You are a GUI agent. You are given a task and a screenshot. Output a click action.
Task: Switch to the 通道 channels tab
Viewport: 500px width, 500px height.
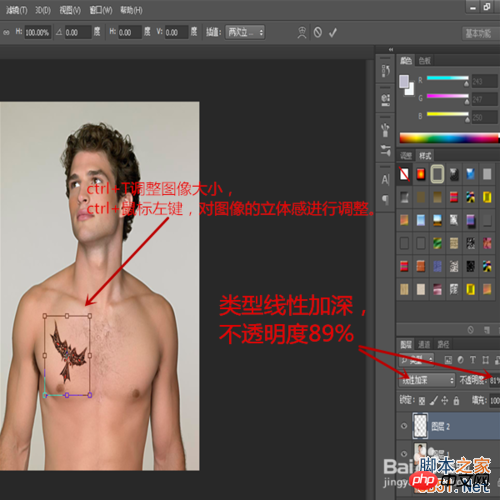424,344
